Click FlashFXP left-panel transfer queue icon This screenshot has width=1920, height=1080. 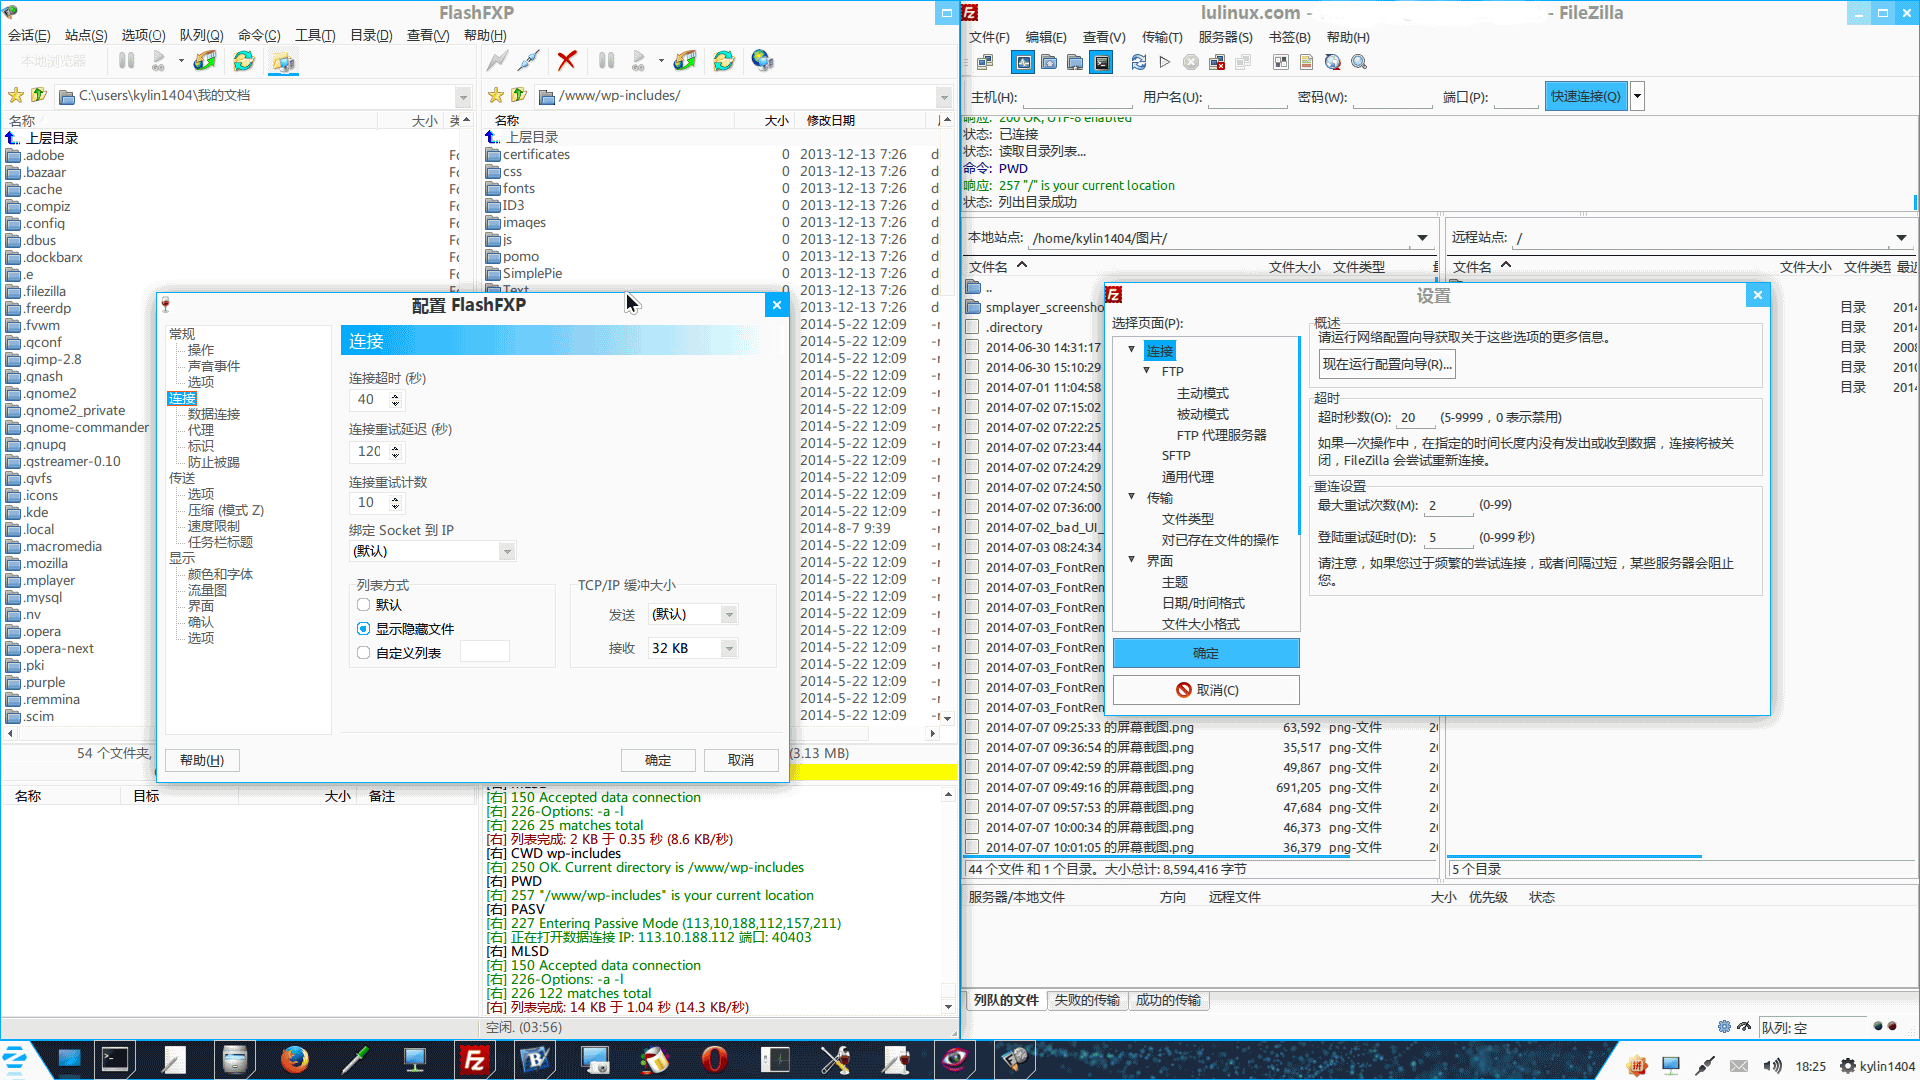[x=205, y=61]
